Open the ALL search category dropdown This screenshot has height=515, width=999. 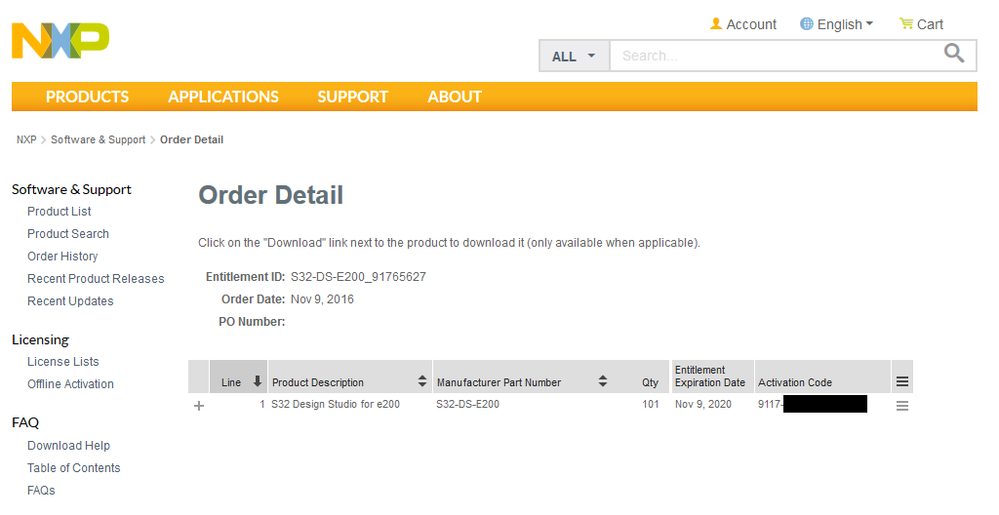573,56
